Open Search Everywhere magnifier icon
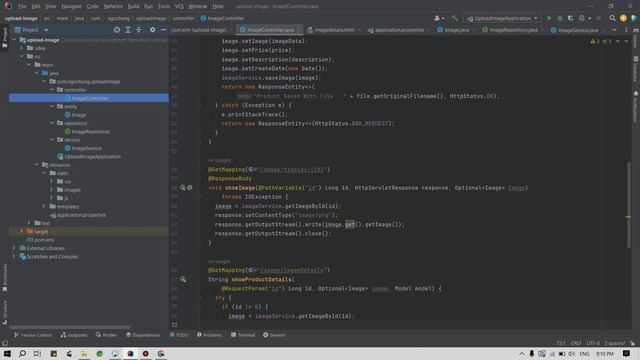Image resolution: width=640 pixels, height=360 pixels. click(x=612, y=18)
